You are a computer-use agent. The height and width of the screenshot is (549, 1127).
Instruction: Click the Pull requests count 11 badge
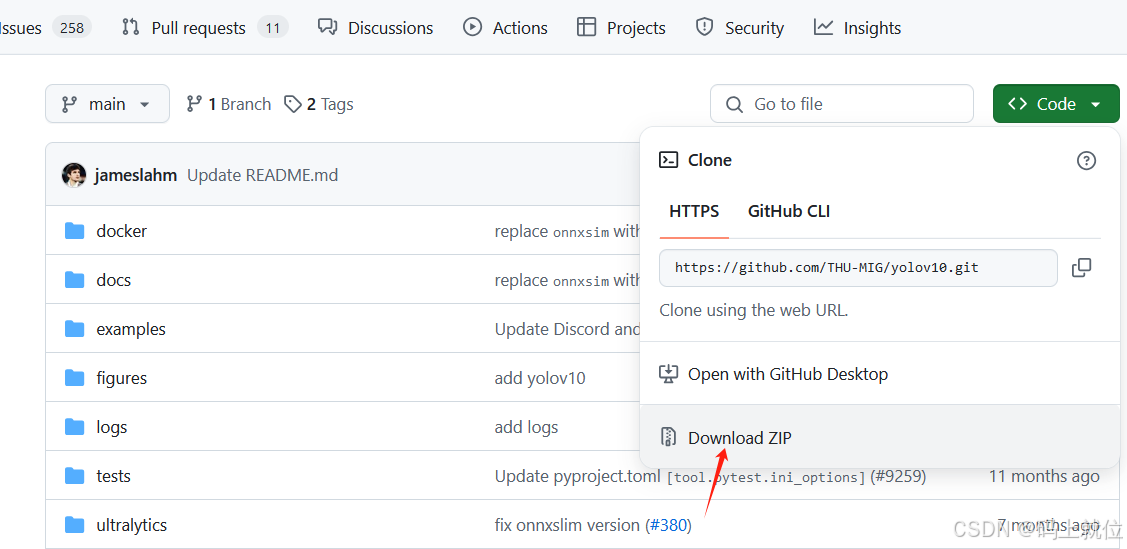(272, 28)
